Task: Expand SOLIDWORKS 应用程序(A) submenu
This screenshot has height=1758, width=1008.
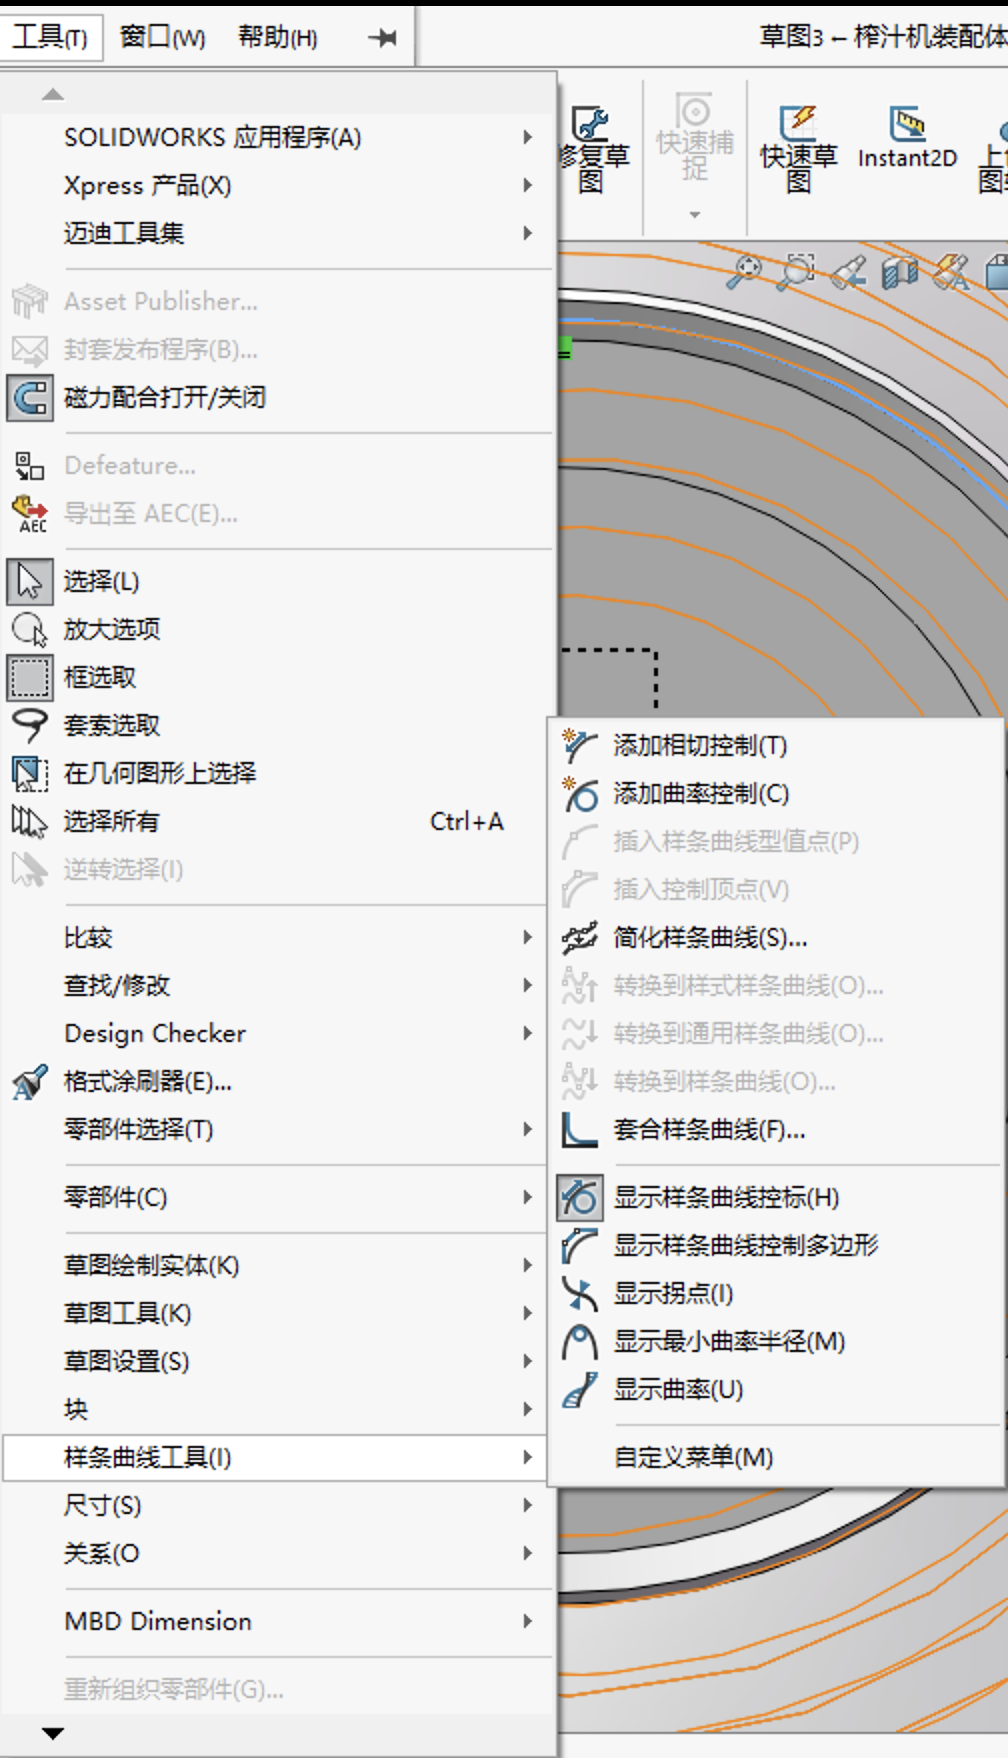Action: [278, 137]
